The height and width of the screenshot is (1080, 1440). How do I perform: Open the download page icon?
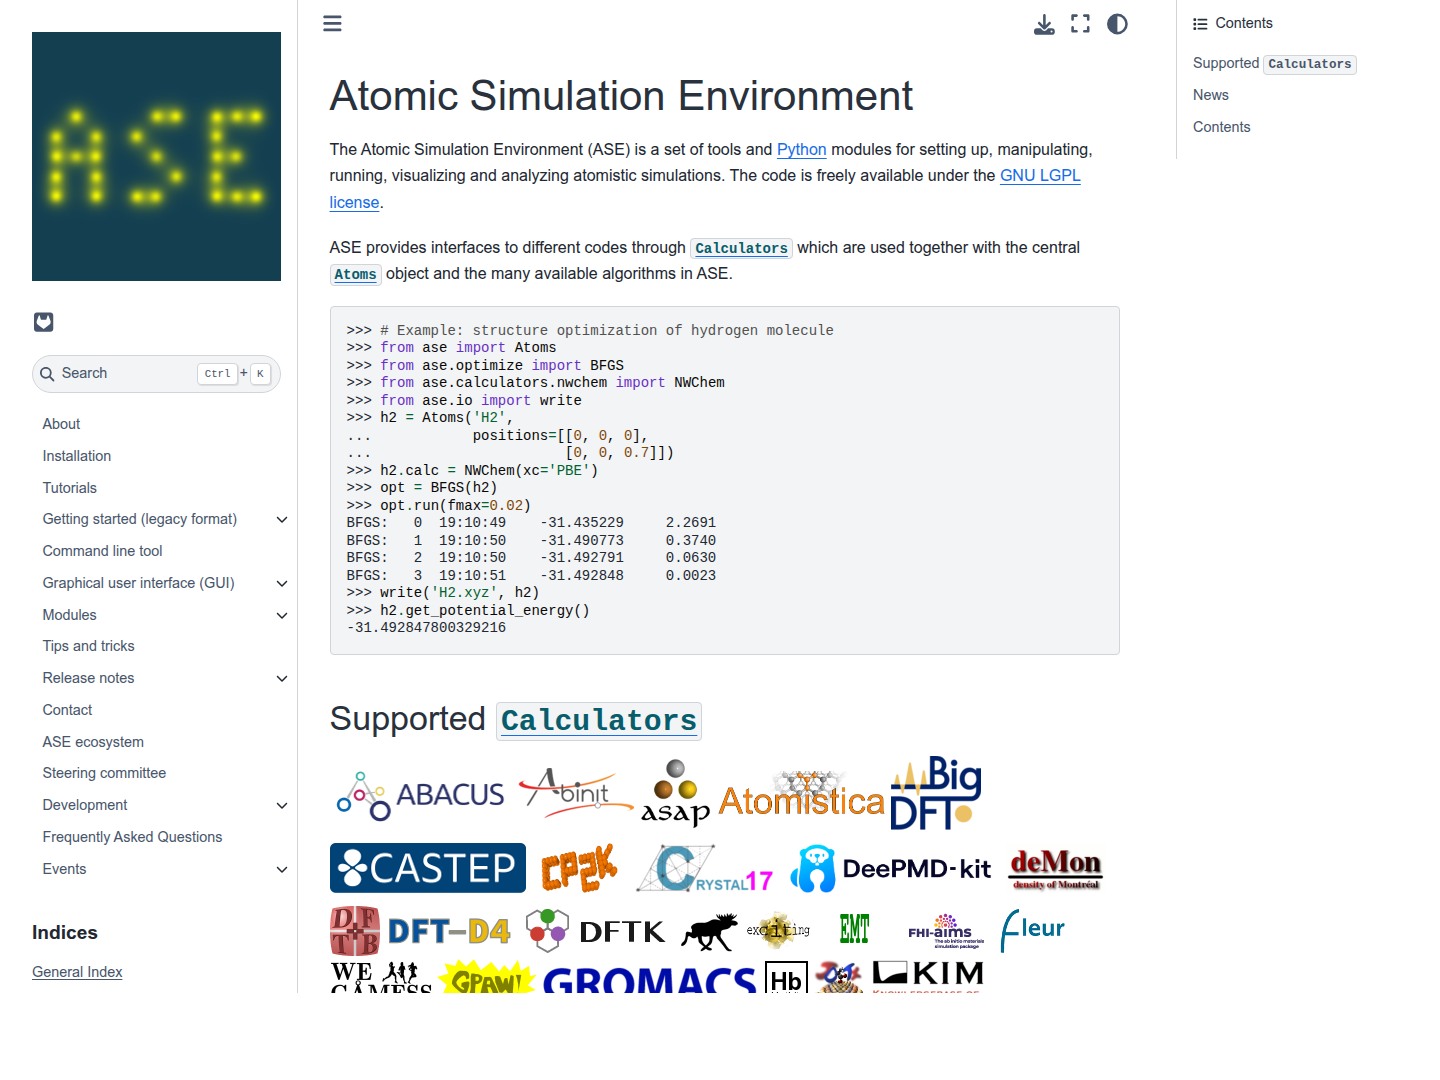coord(1044,24)
